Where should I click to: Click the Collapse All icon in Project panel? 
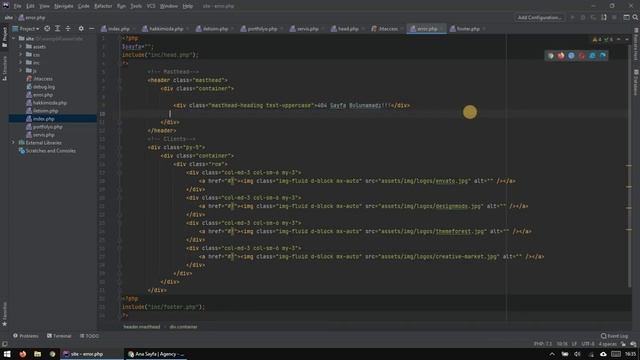click(x=68, y=29)
